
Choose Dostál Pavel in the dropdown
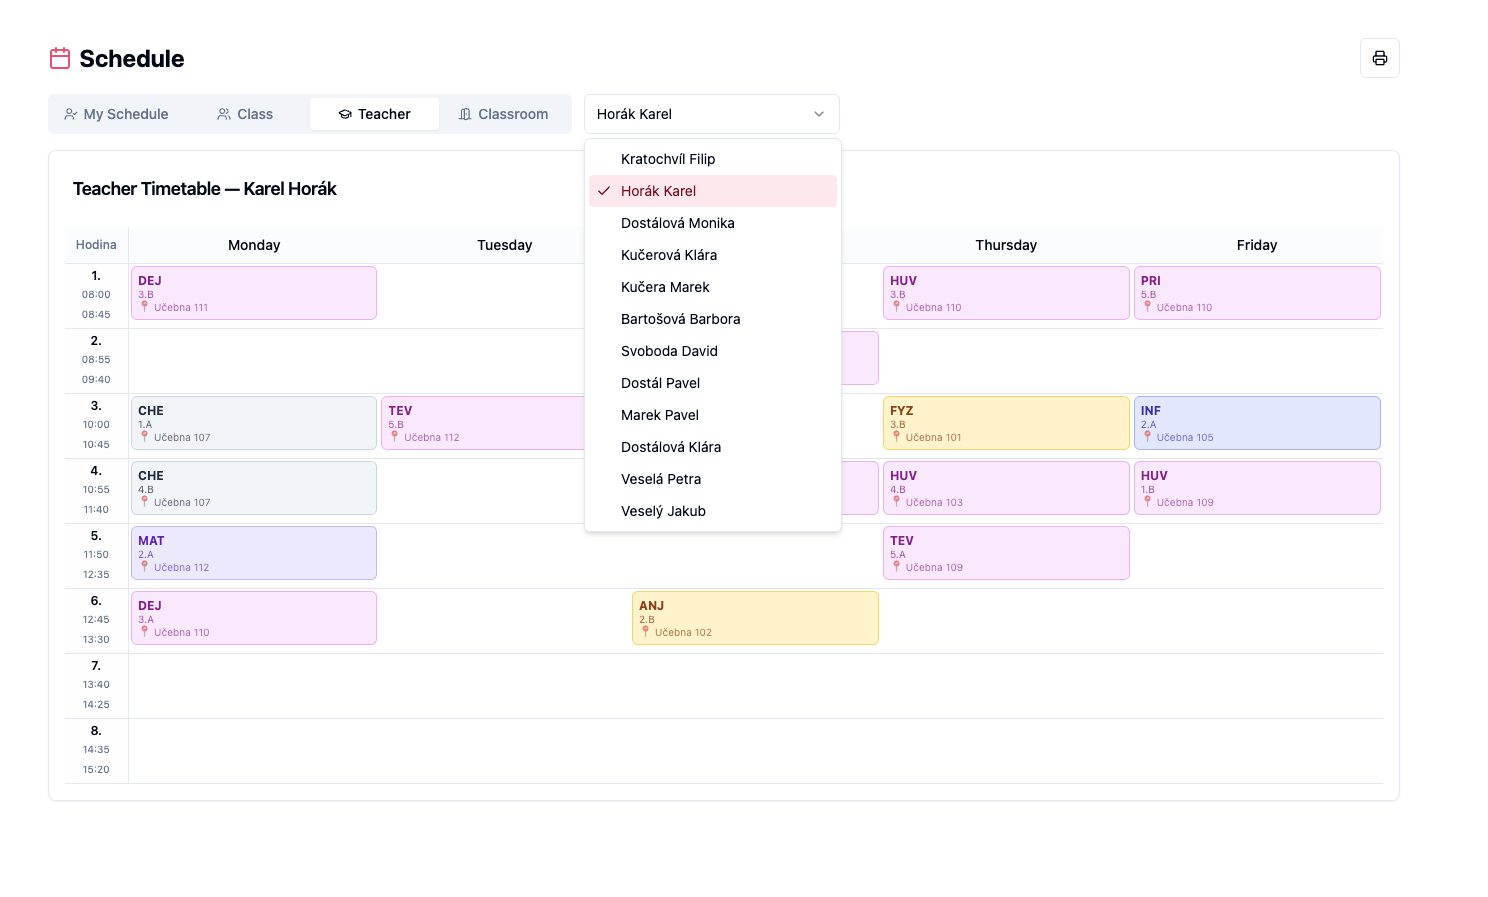[713, 383]
